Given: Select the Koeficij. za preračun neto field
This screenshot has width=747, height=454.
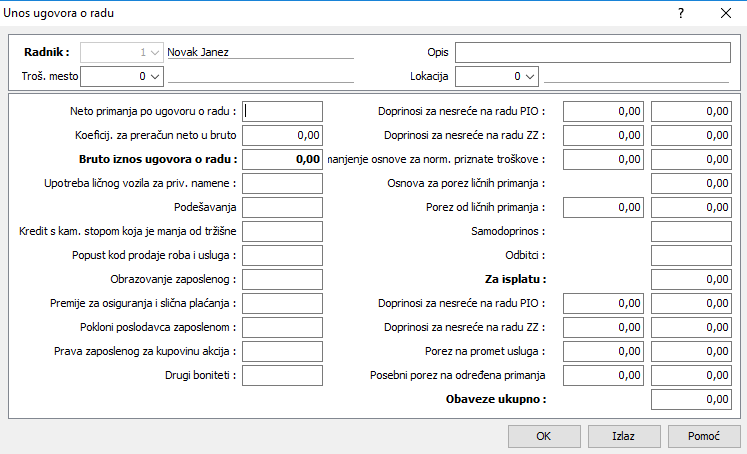Looking at the screenshot, I should tap(283, 135).
